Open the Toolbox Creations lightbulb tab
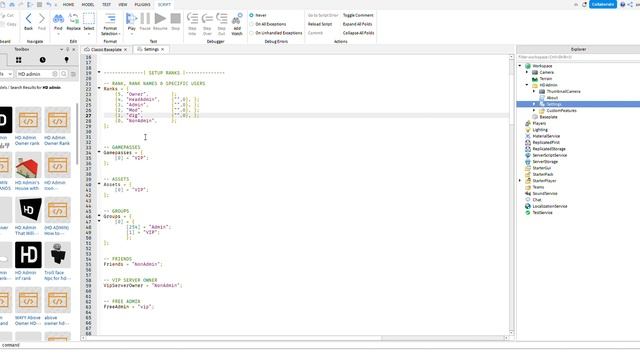Screen dimensions: 640x360 [67, 60]
